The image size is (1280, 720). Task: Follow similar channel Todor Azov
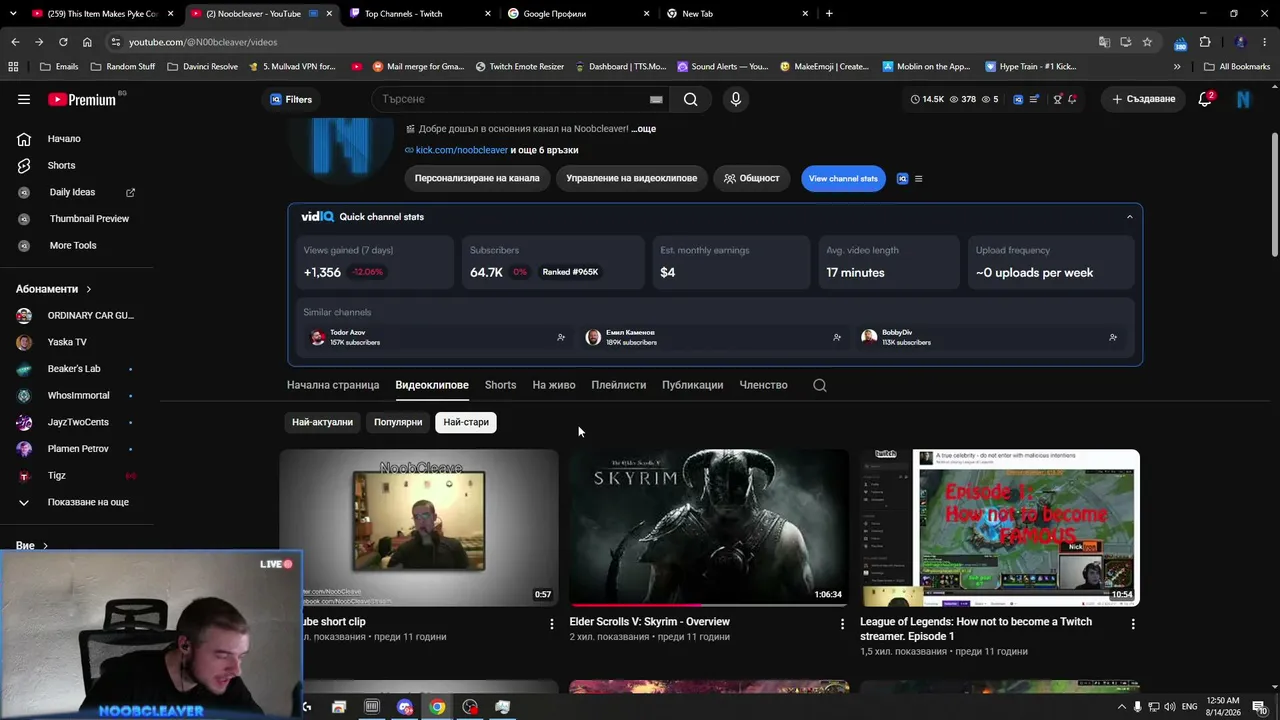click(561, 337)
